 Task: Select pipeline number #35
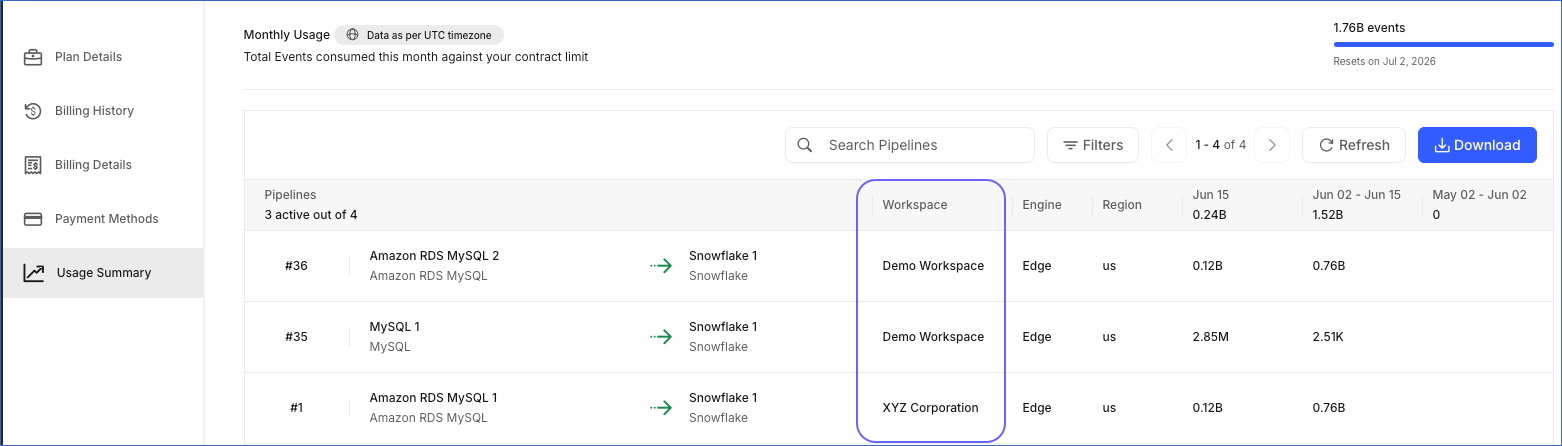click(296, 337)
